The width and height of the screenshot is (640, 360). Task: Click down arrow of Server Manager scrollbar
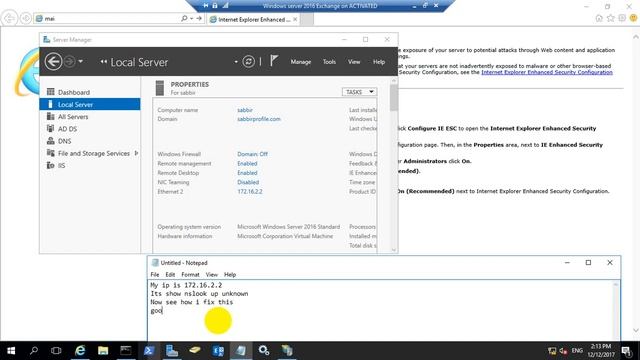(393, 250)
